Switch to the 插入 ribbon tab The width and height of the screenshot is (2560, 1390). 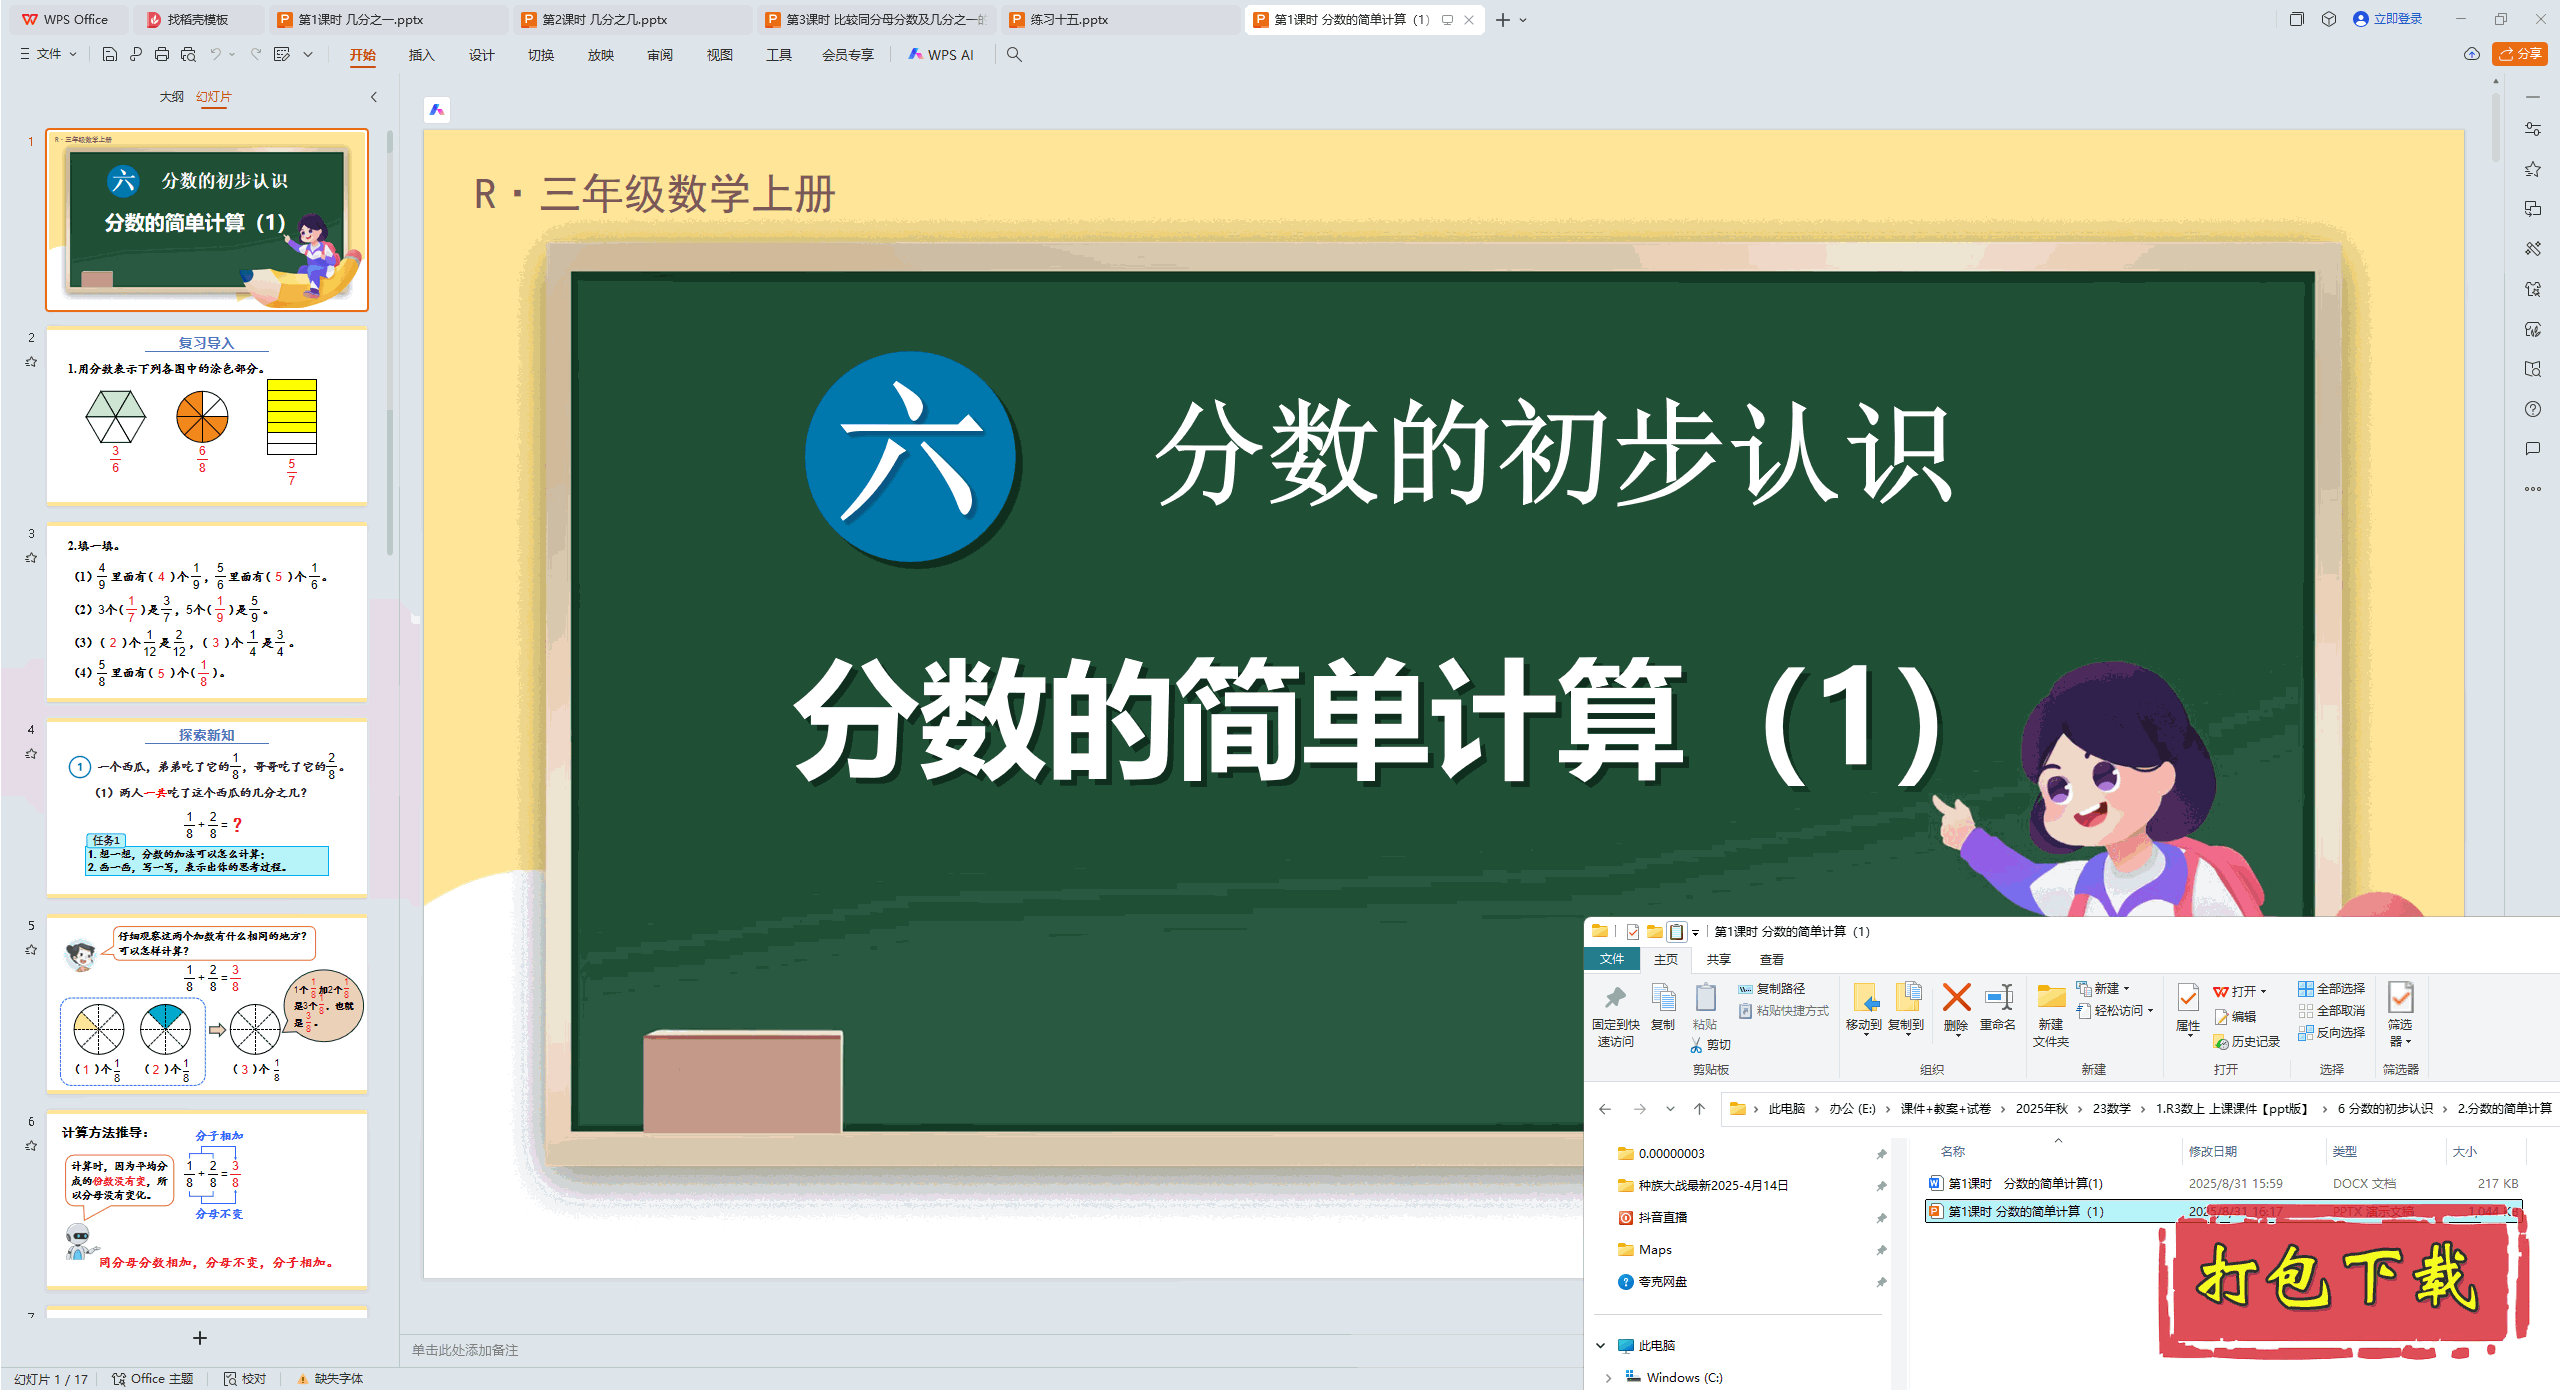click(x=421, y=55)
